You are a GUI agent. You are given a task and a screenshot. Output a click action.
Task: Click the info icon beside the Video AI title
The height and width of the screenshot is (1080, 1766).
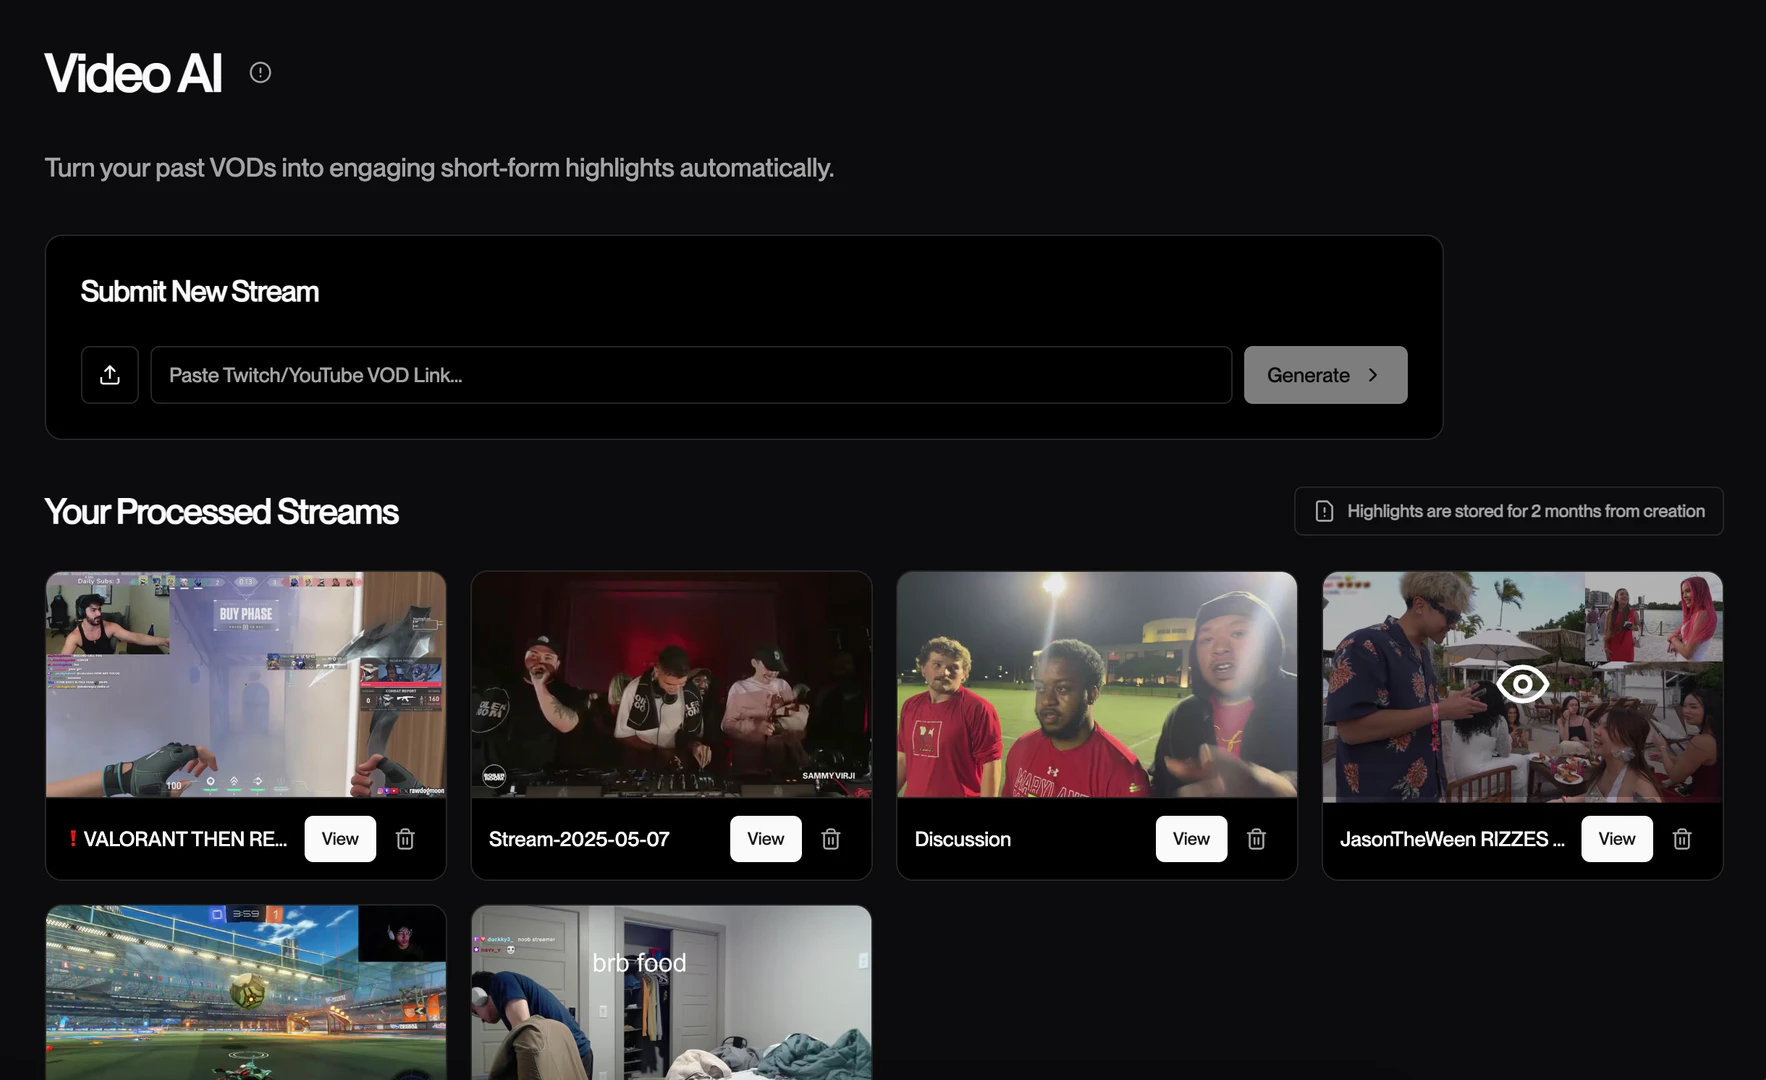click(x=260, y=71)
